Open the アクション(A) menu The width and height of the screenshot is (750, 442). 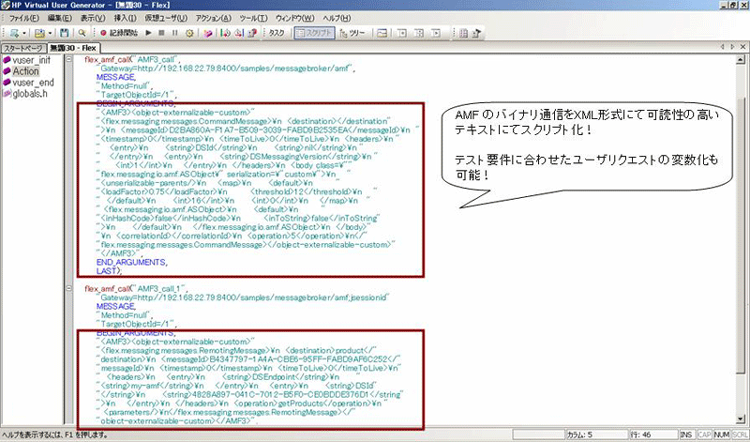tap(213, 18)
